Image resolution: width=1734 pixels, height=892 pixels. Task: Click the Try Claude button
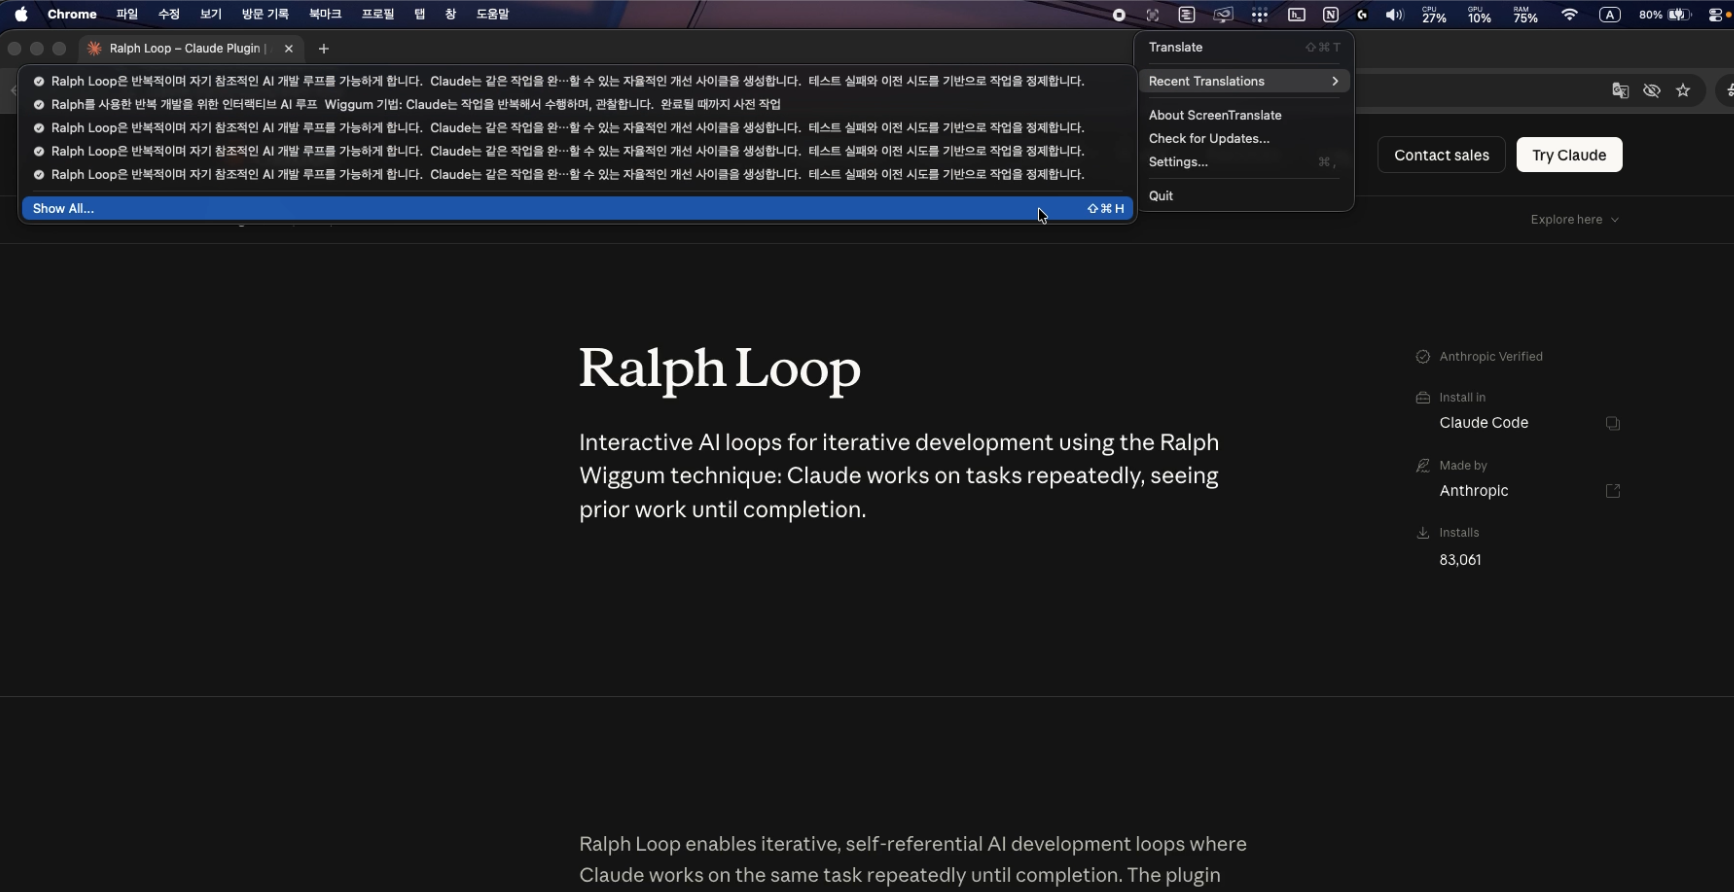pyautogui.click(x=1569, y=155)
